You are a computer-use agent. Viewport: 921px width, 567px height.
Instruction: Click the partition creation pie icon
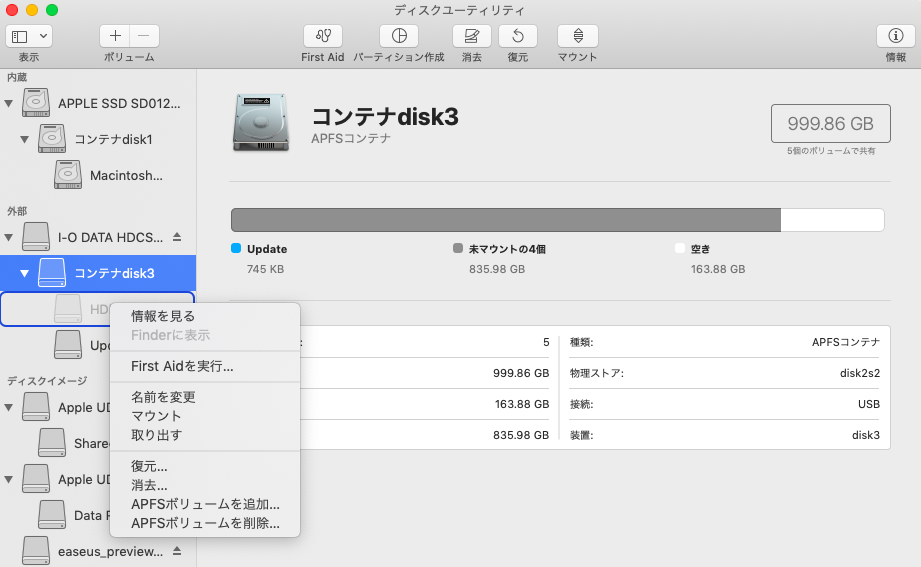coord(398,35)
